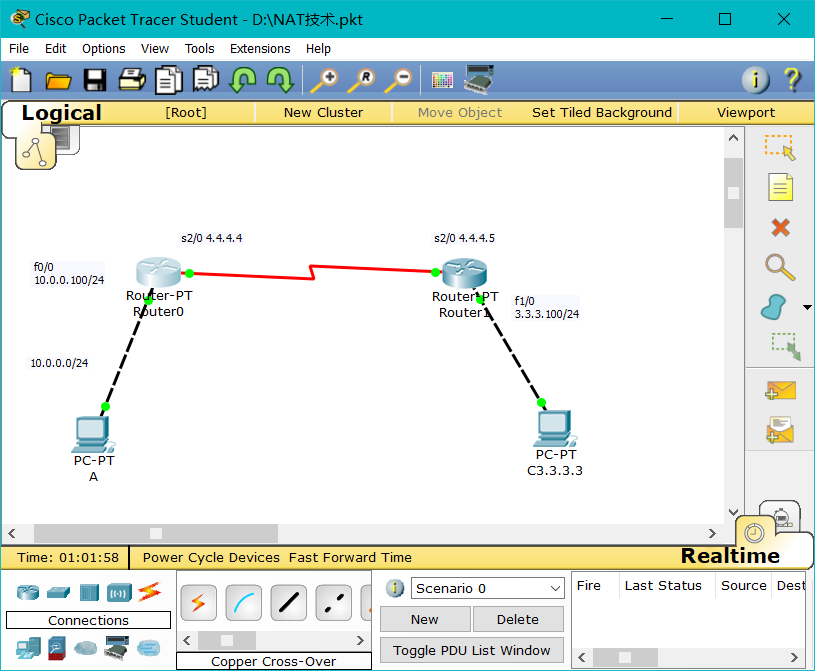Open the drawing palette icon
815x671 pixels.
click(442, 80)
